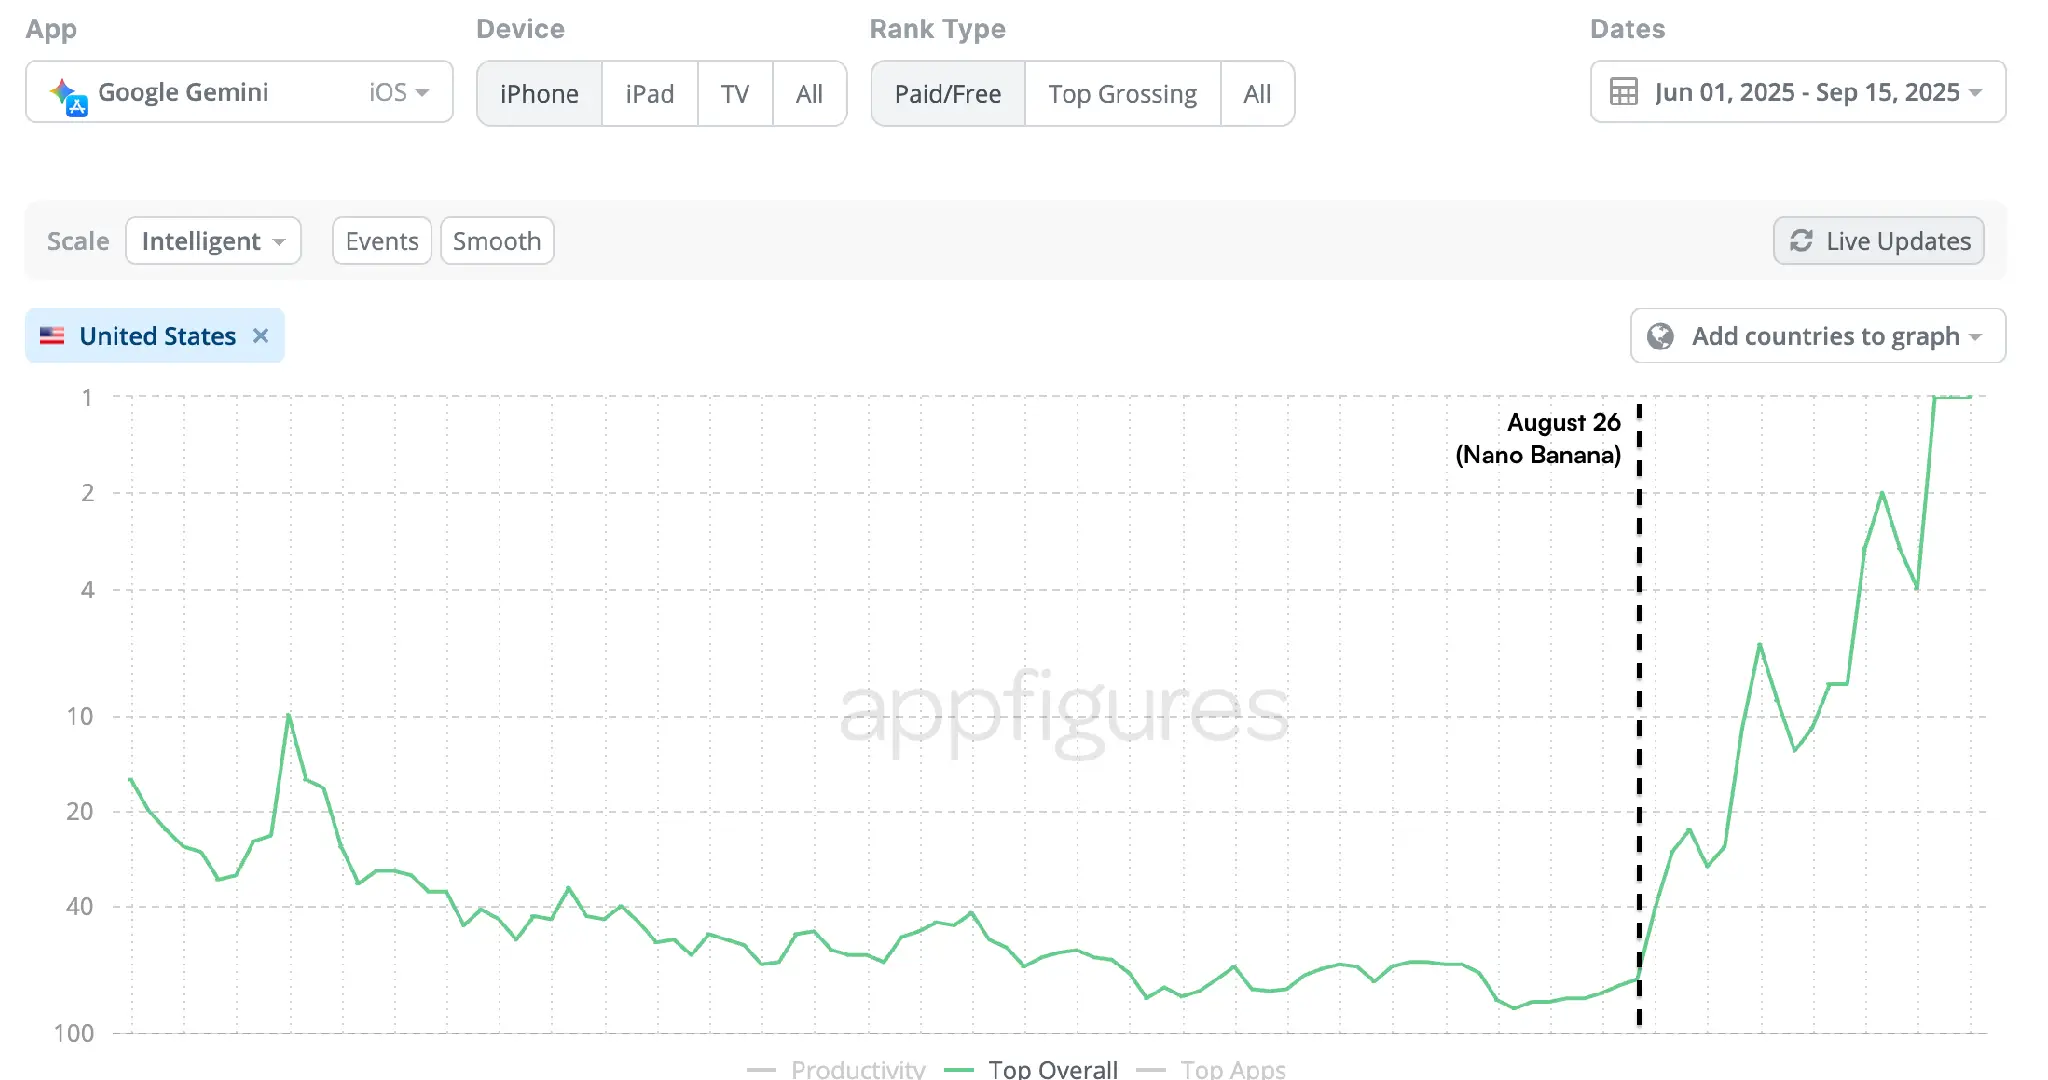Click the United States flag icon
Screen dimensions: 2048x1080
point(52,336)
